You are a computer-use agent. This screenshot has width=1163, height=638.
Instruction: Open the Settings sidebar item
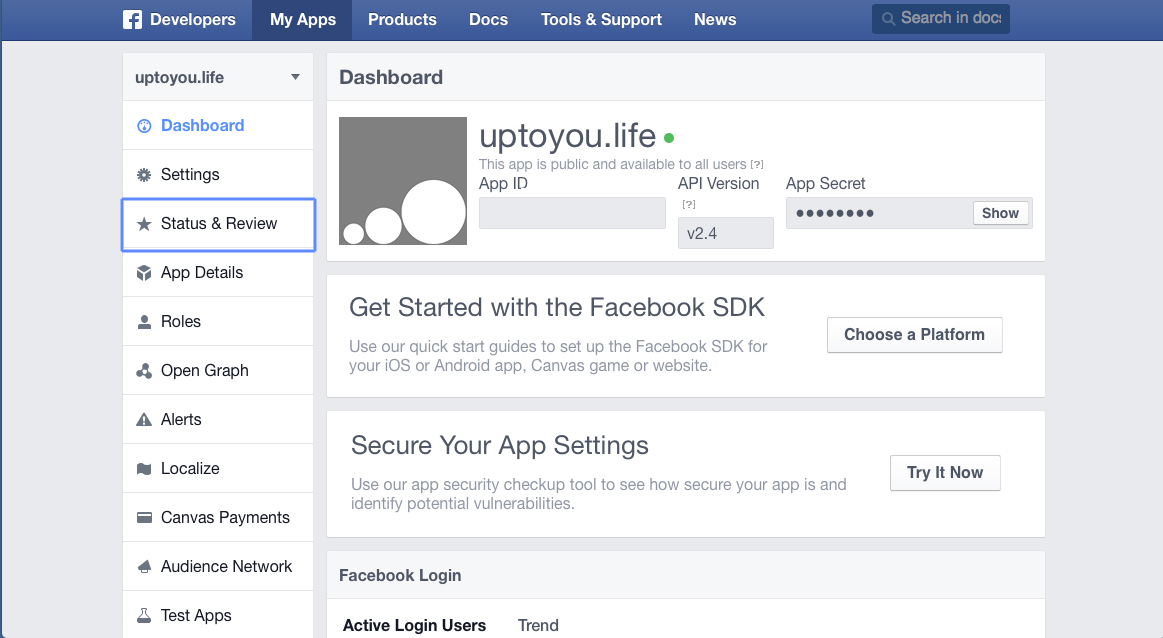tap(218, 174)
